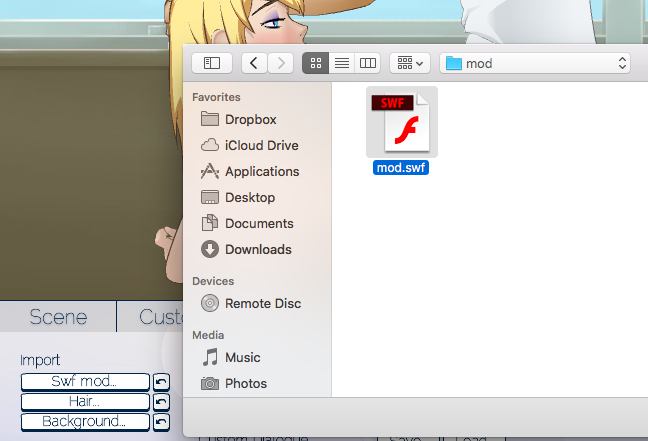Go forward using the forward arrow
This screenshot has height=441, width=648.
(281, 63)
